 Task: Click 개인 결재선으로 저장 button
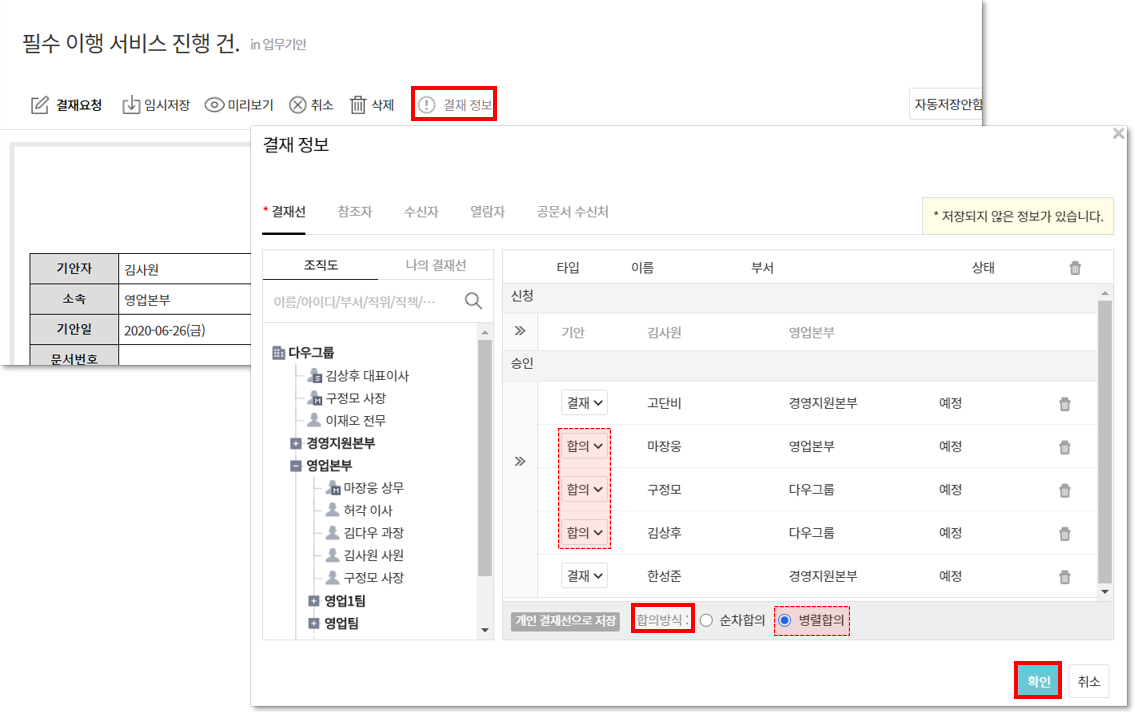pos(565,621)
